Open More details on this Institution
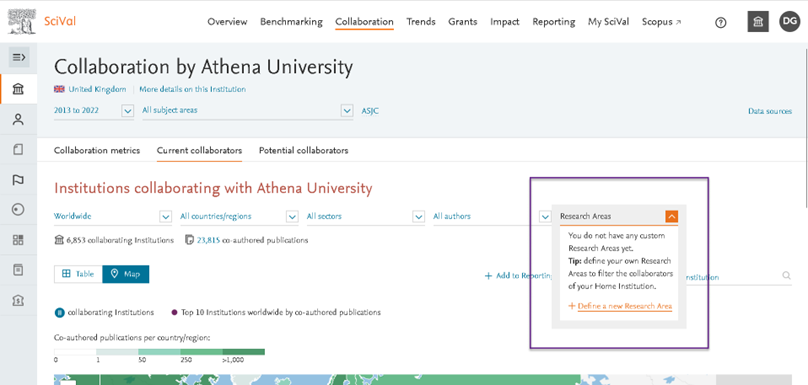 tap(192, 89)
